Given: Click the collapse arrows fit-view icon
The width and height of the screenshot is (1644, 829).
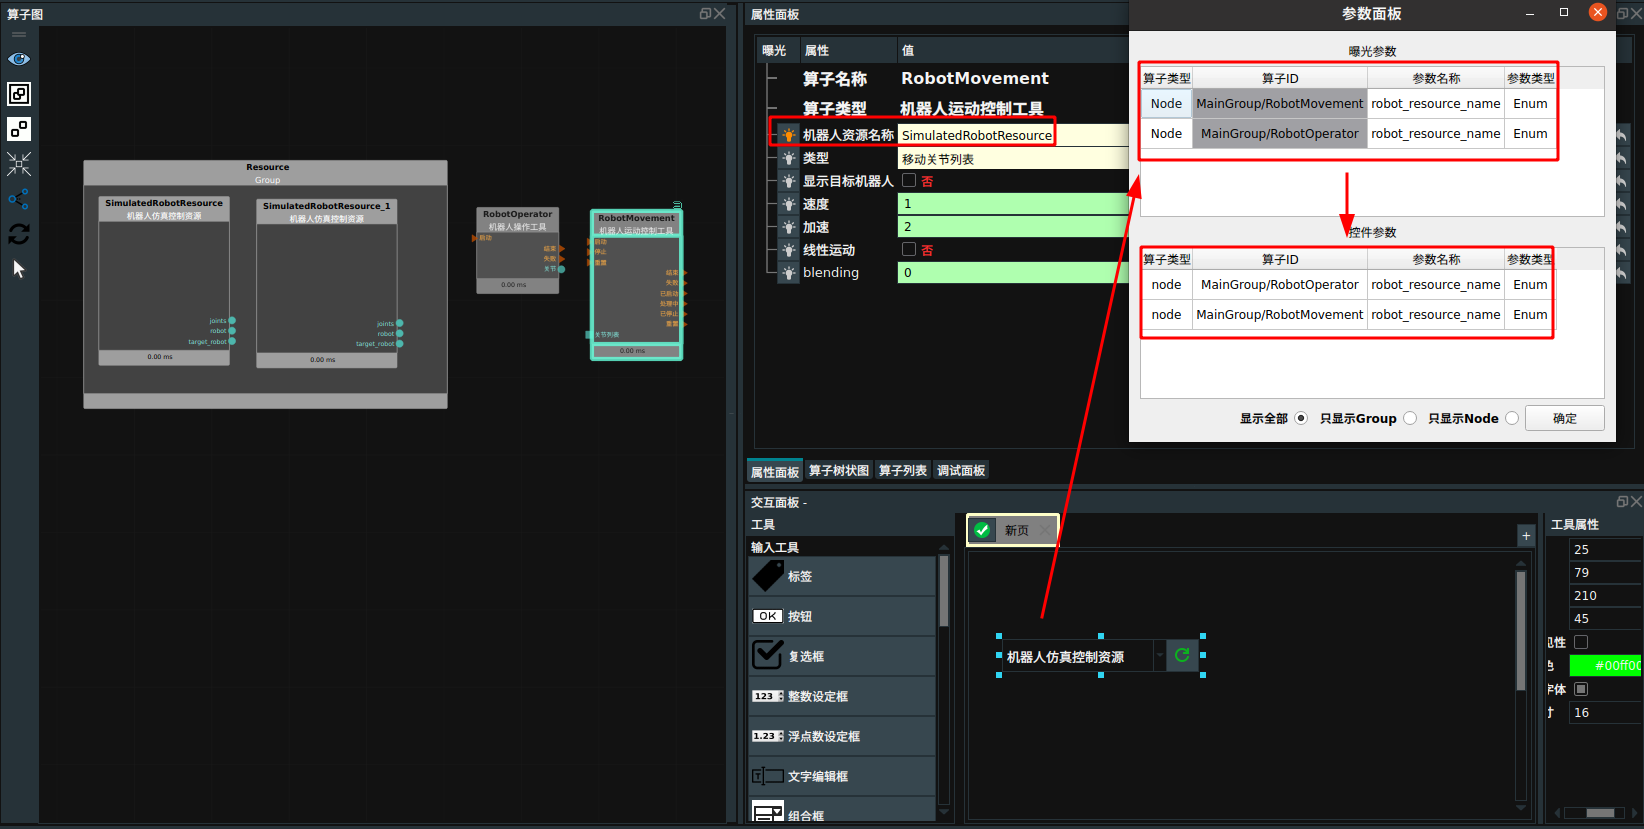Looking at the screenshot, I should (x=19, y=164).
